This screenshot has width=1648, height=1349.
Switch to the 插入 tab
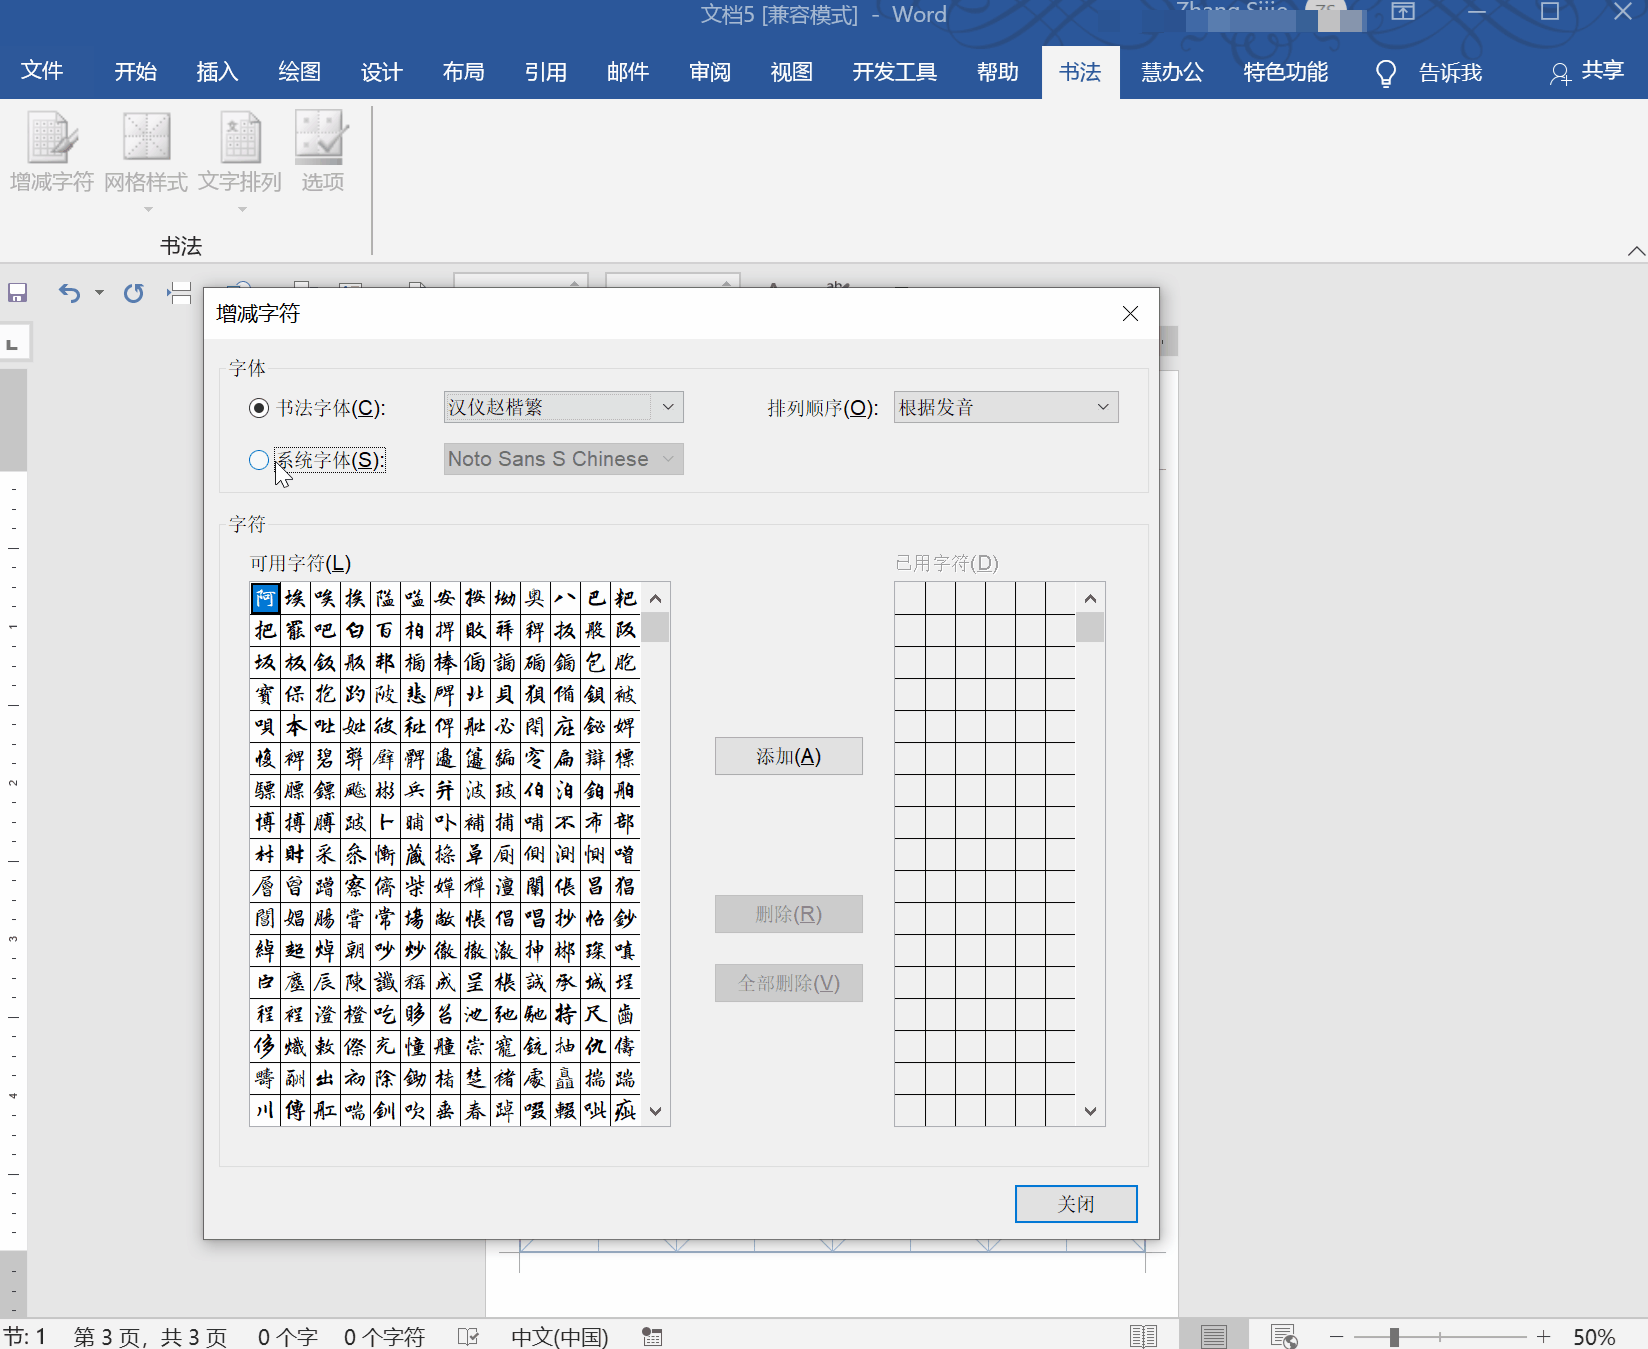point(217,72)
